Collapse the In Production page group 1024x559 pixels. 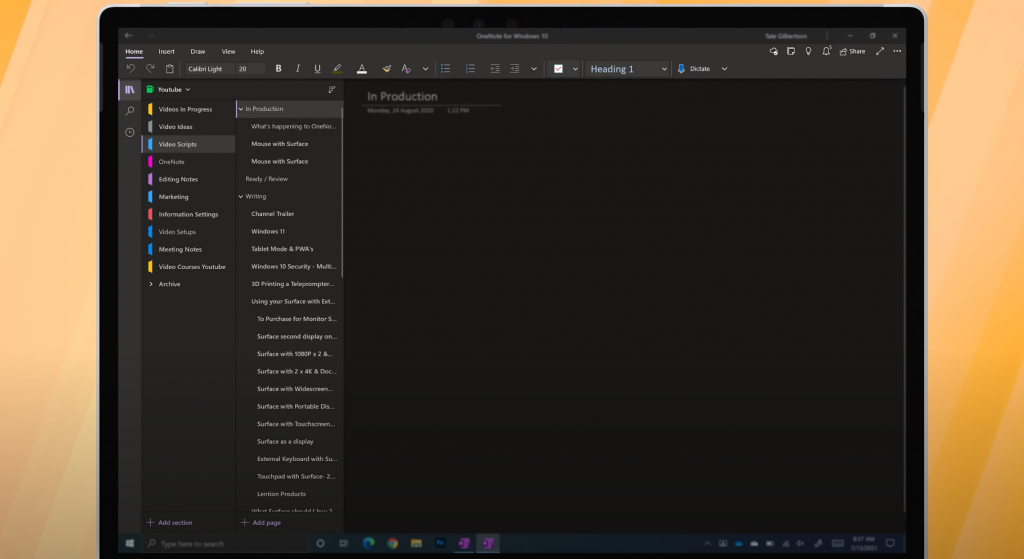[x=240, y=109]
